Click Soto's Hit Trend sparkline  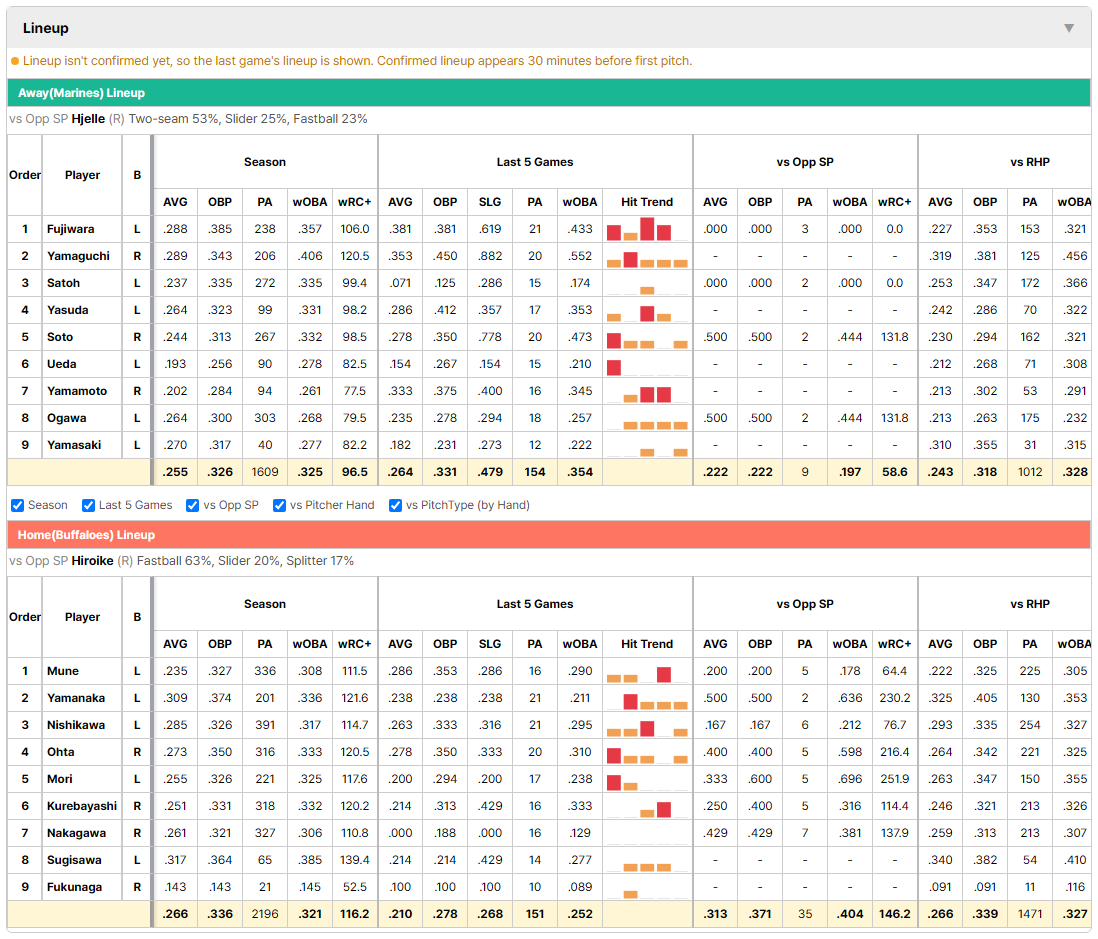pyautogui.click(x=647, y=338)
